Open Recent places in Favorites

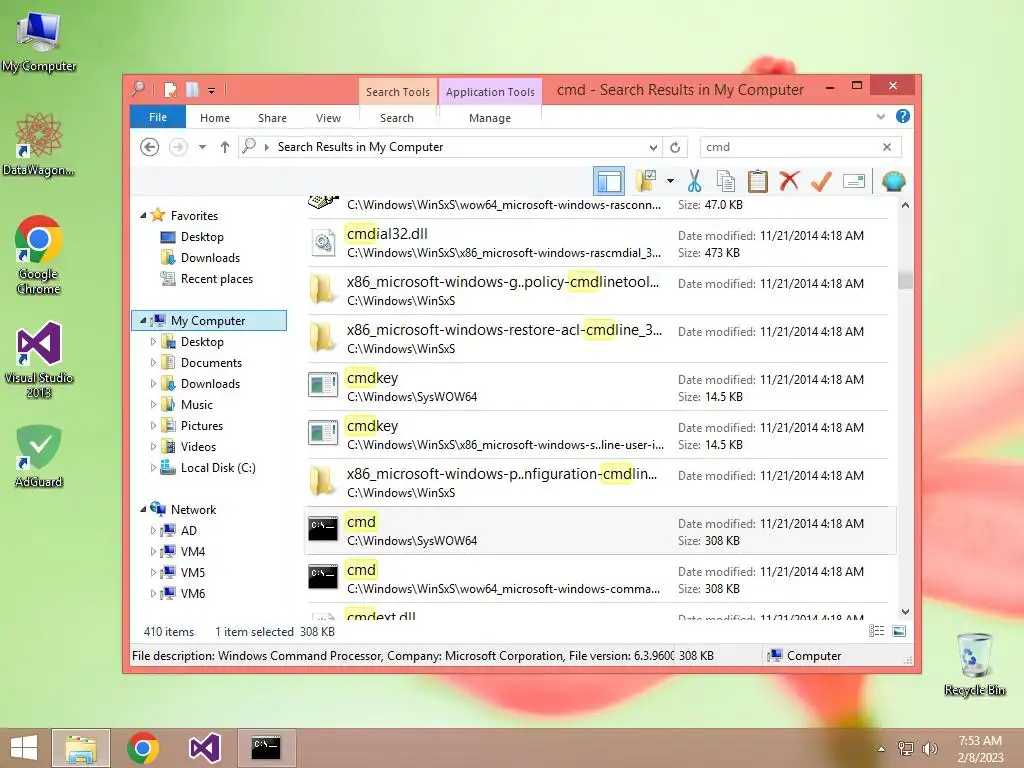(x=216, y=279)
